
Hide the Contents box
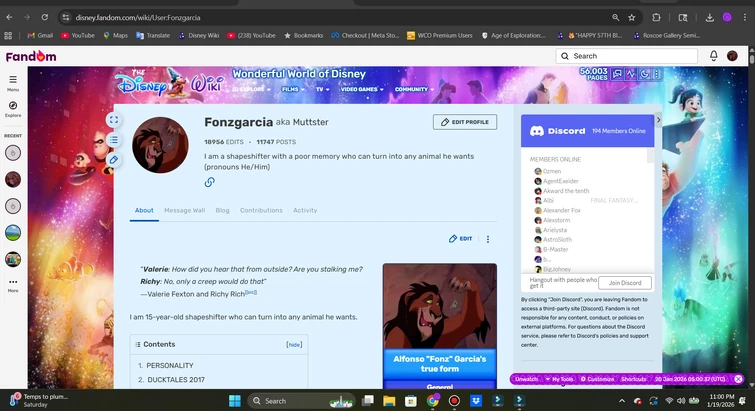click(294, 345)
